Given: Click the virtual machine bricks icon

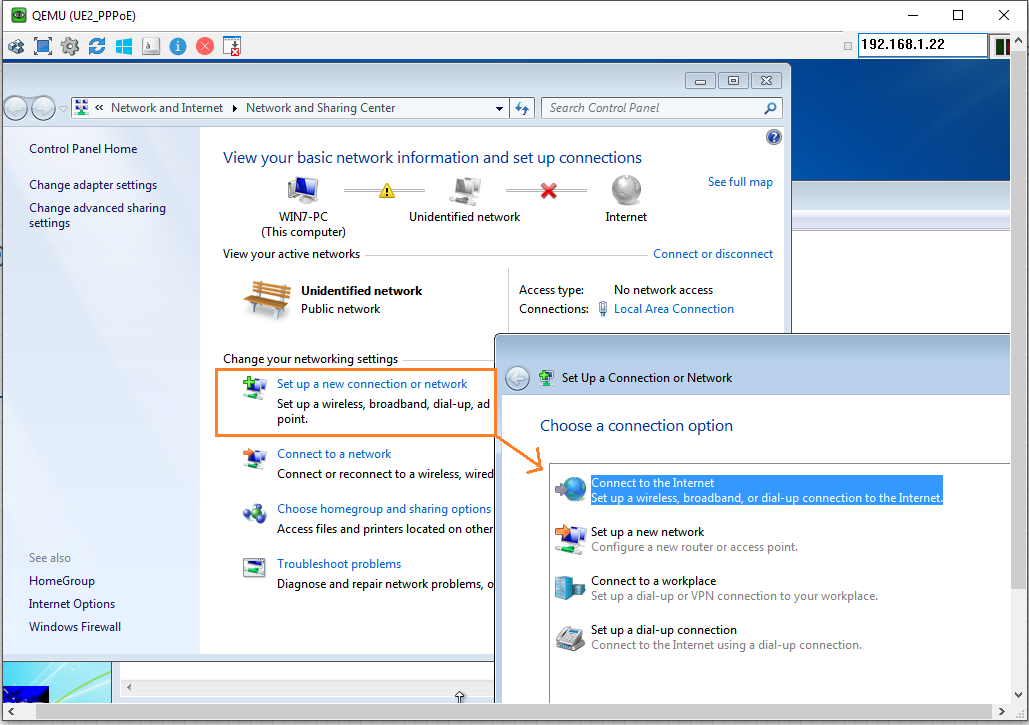Looking at the screenshot, I should (x=16, y=46).
